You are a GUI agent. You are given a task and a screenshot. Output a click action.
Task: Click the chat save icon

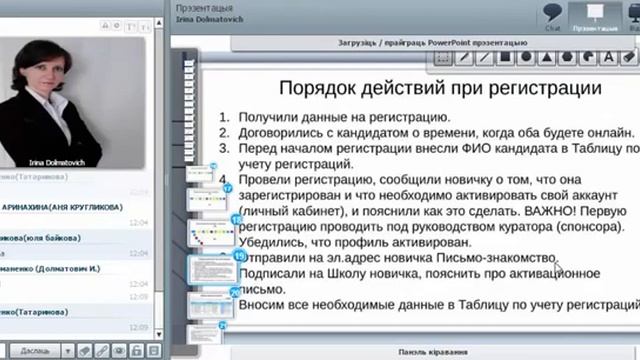point(153,351)
